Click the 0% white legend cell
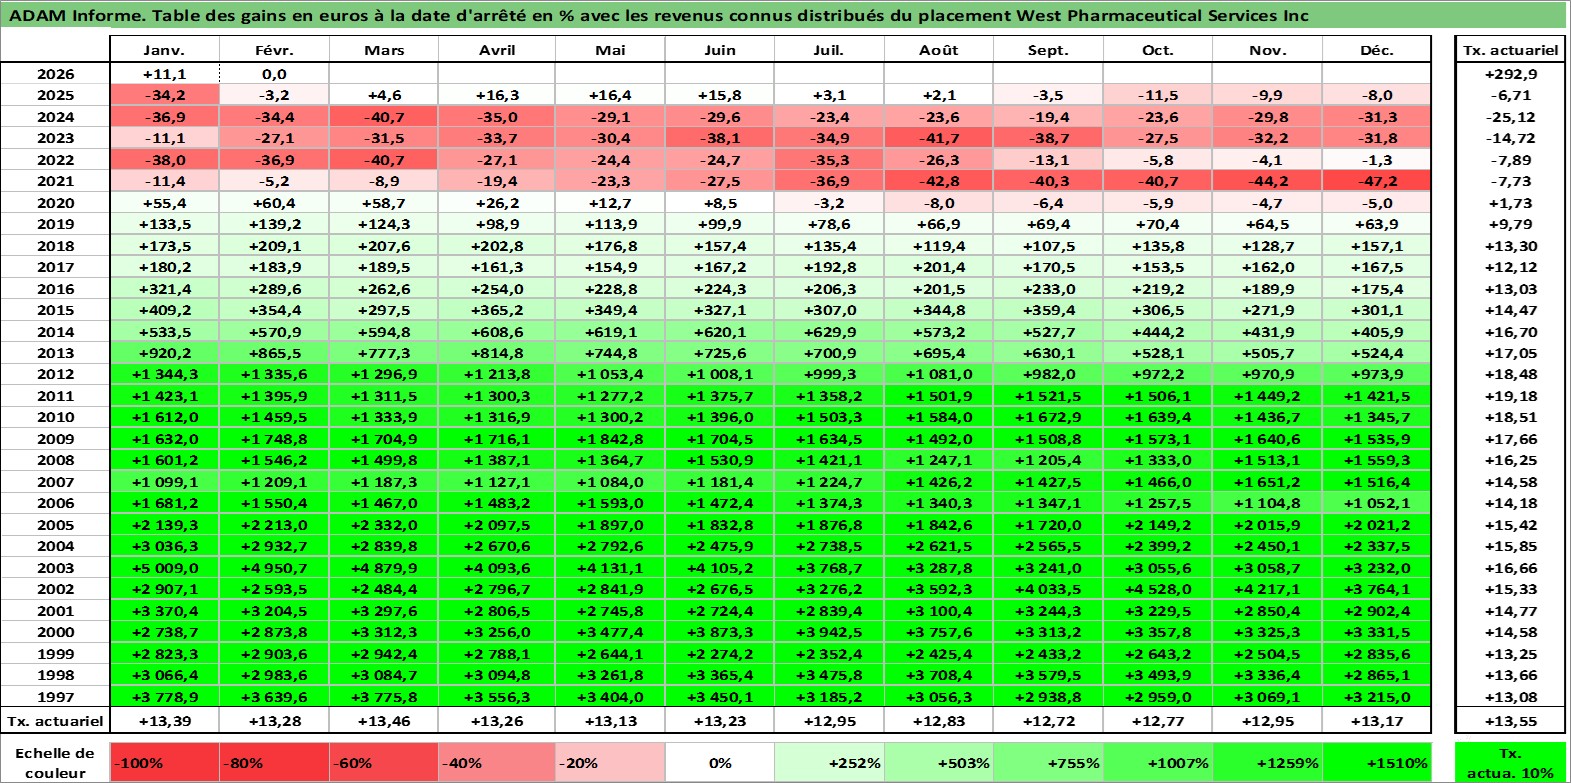This screenshot has width=1571, height=783. point(719,762)
